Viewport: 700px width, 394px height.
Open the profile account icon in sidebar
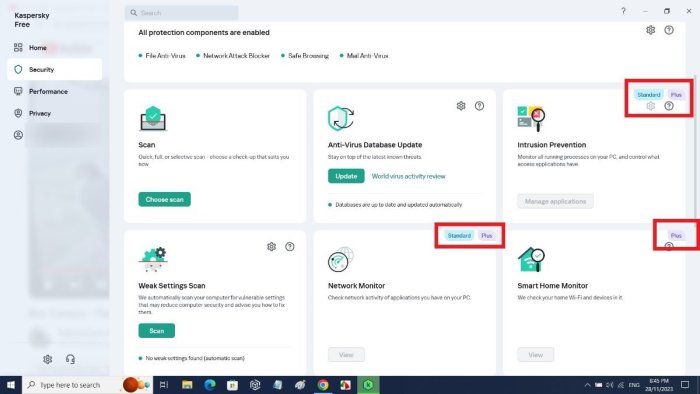coord(18,135)
